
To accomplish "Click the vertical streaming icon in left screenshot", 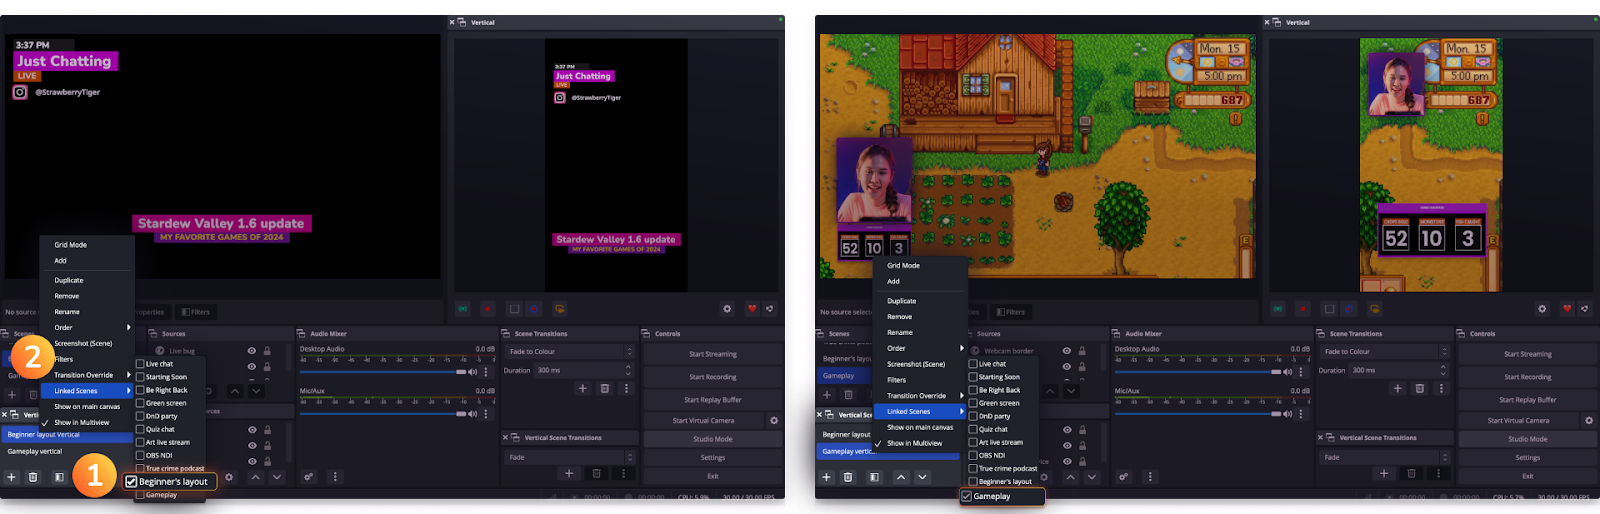I will (x=463, y=309).
